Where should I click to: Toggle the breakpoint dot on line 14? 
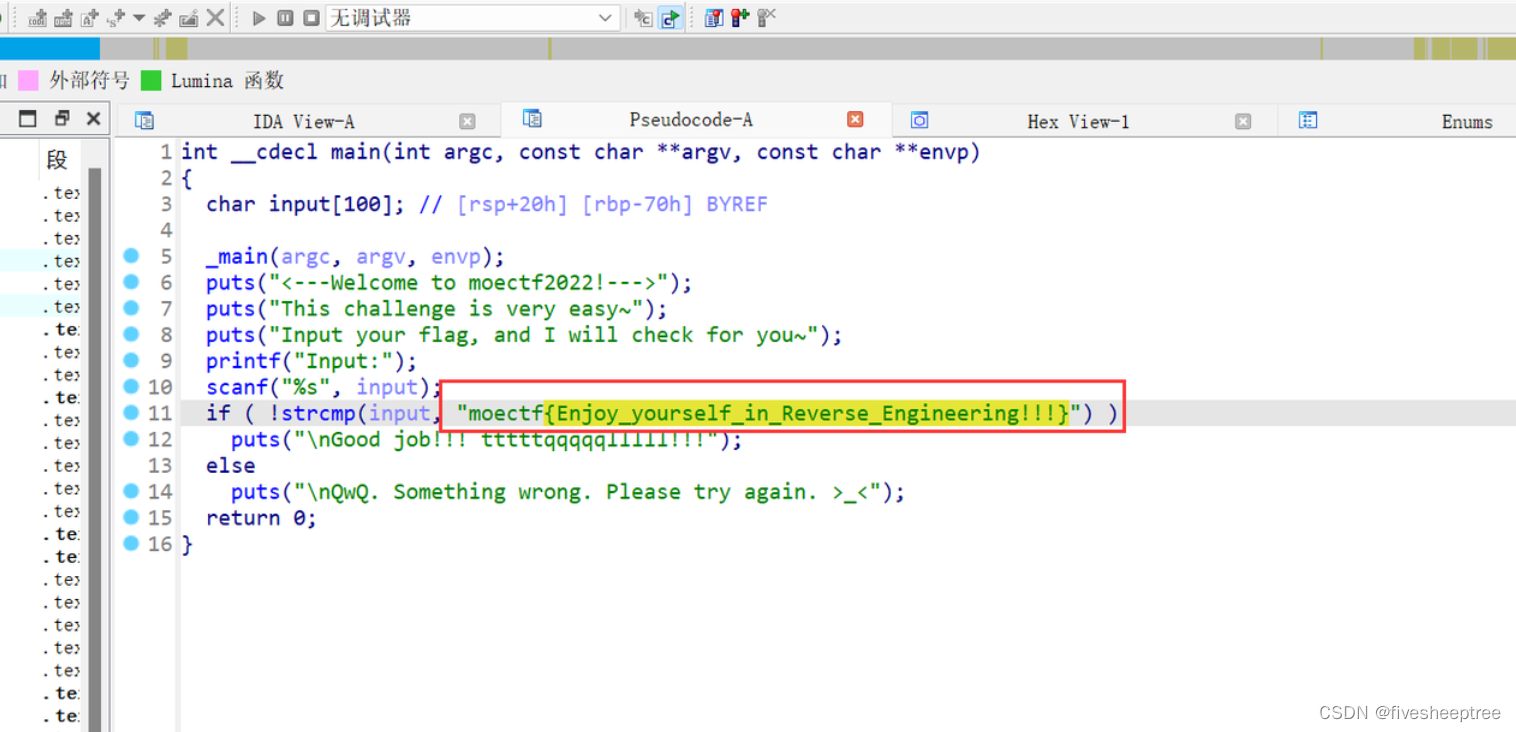click(x=131, y=491)
